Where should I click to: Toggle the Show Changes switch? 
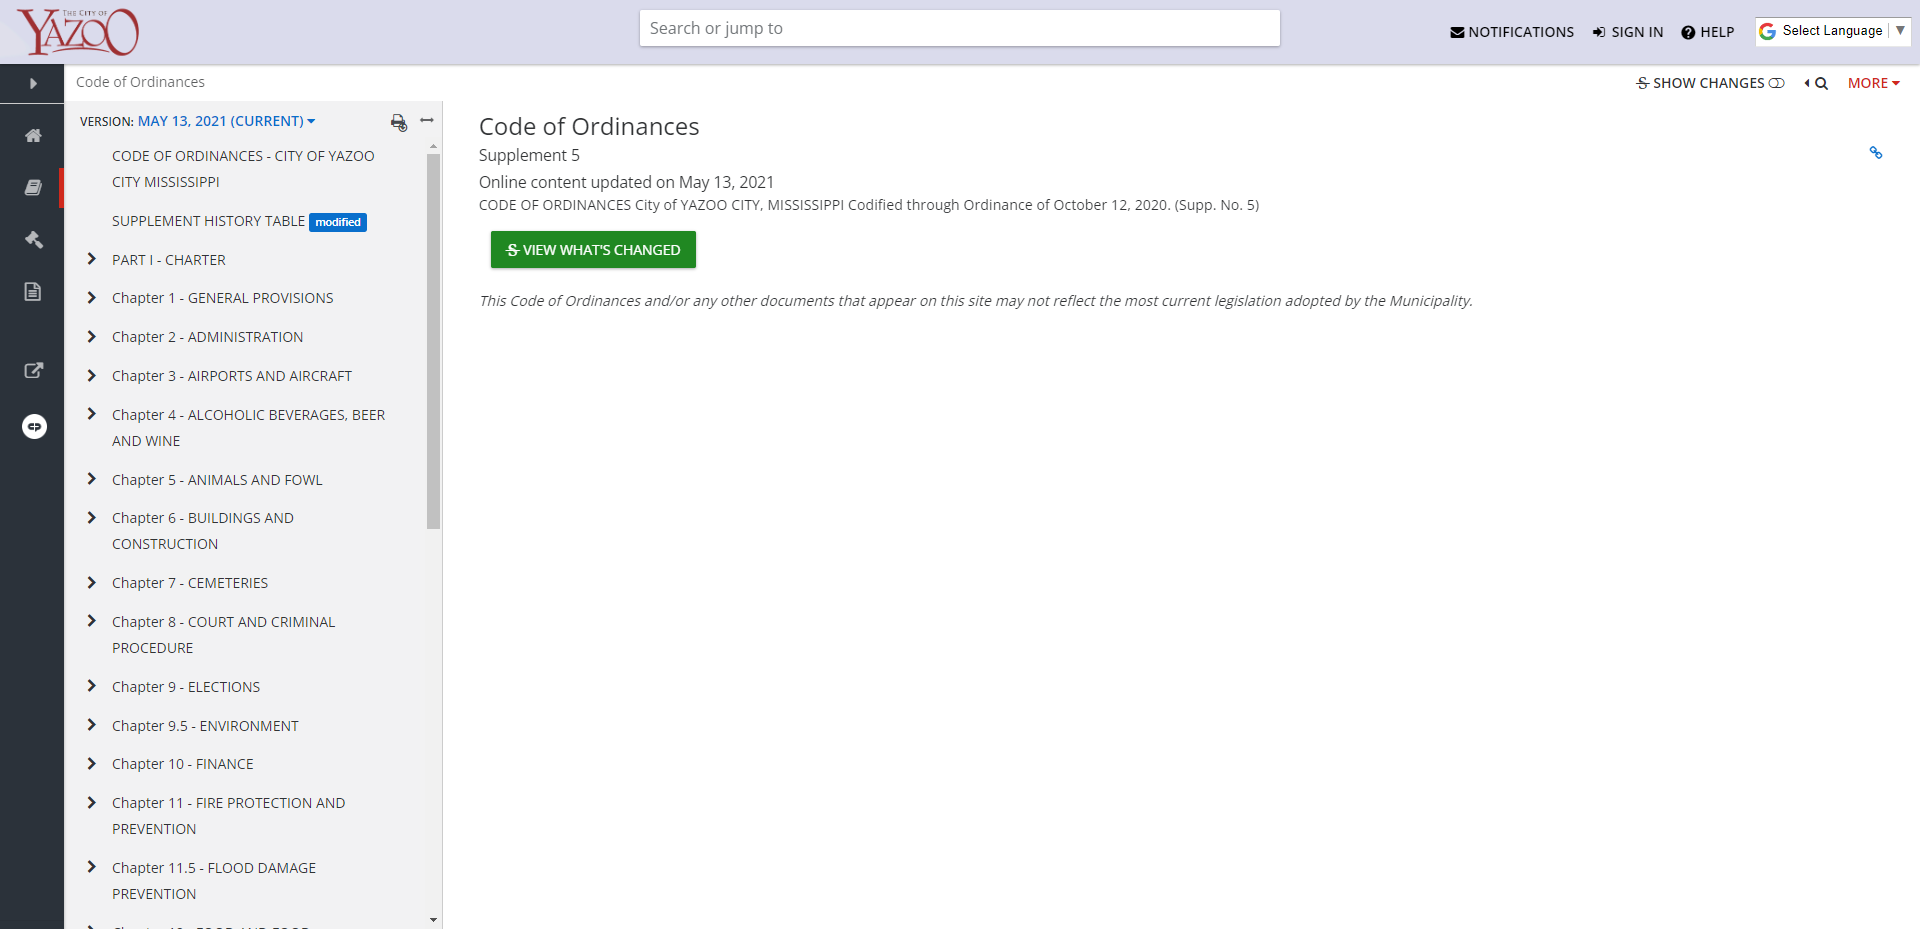coord(1776,83)
